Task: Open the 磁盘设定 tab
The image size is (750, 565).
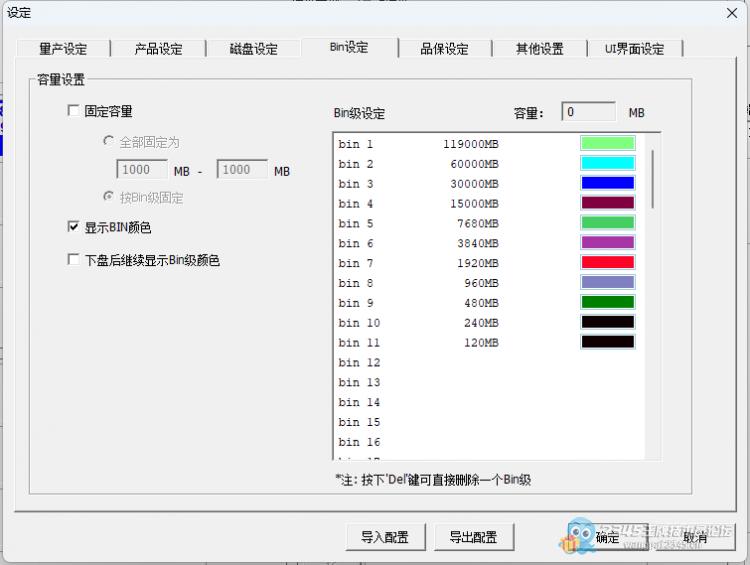Action: [253, 49]
